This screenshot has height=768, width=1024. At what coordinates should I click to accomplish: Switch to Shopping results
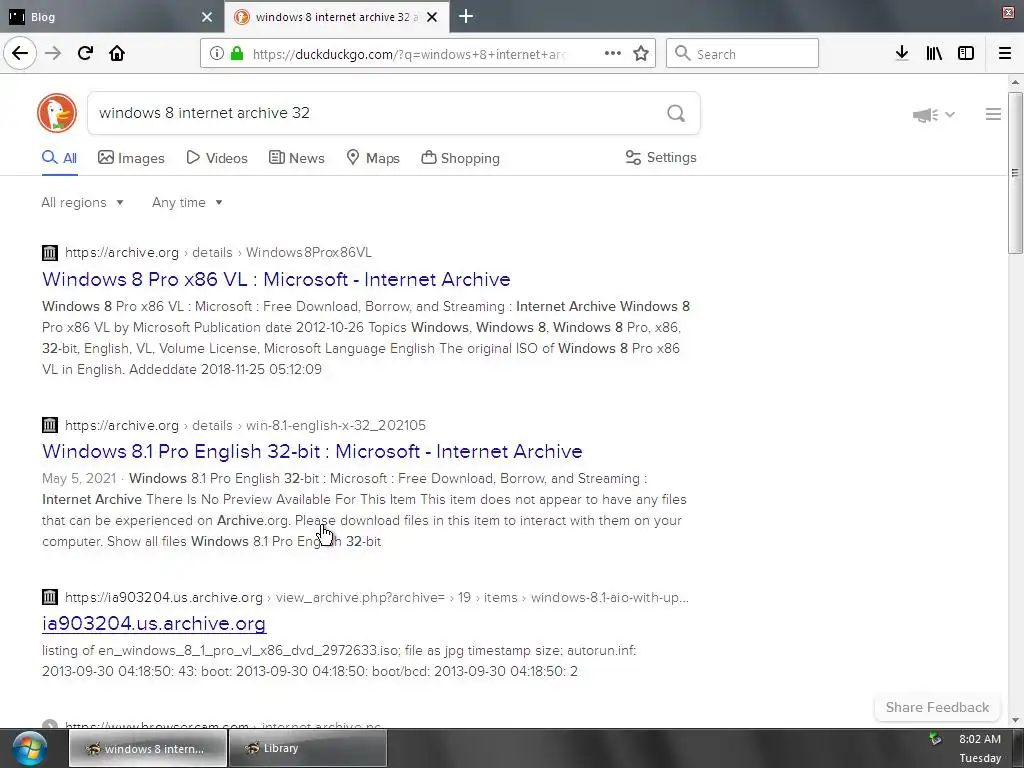(x=460, y=158)
